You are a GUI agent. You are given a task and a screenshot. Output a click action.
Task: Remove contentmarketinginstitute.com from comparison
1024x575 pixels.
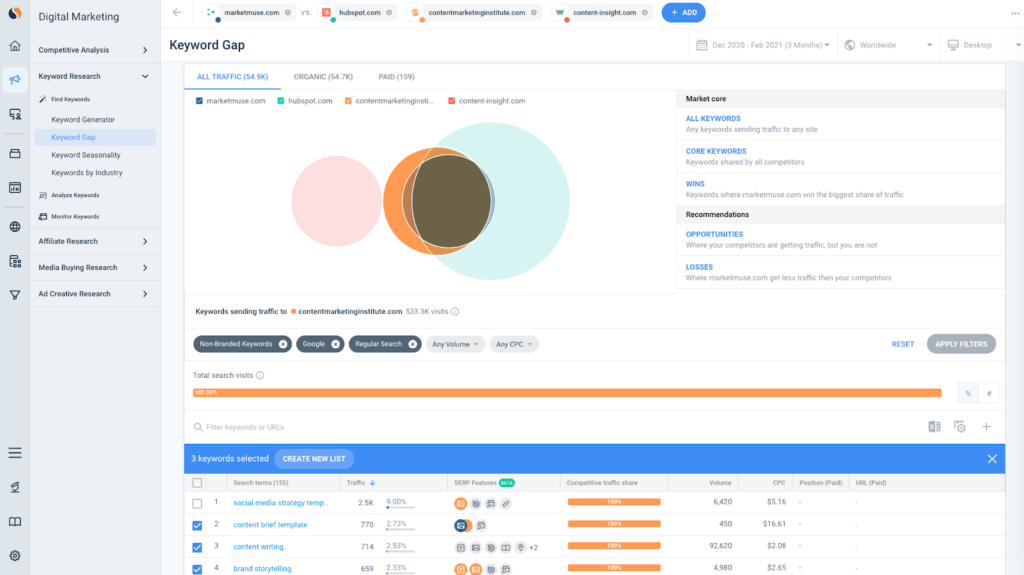pos(534,12)
